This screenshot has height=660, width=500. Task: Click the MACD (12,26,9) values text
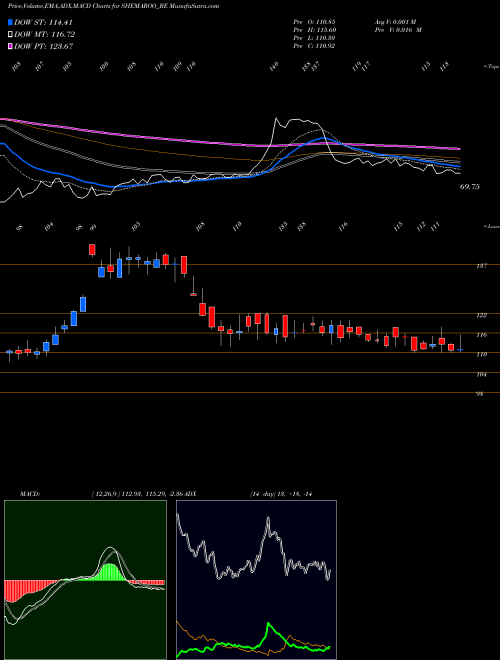138,494
